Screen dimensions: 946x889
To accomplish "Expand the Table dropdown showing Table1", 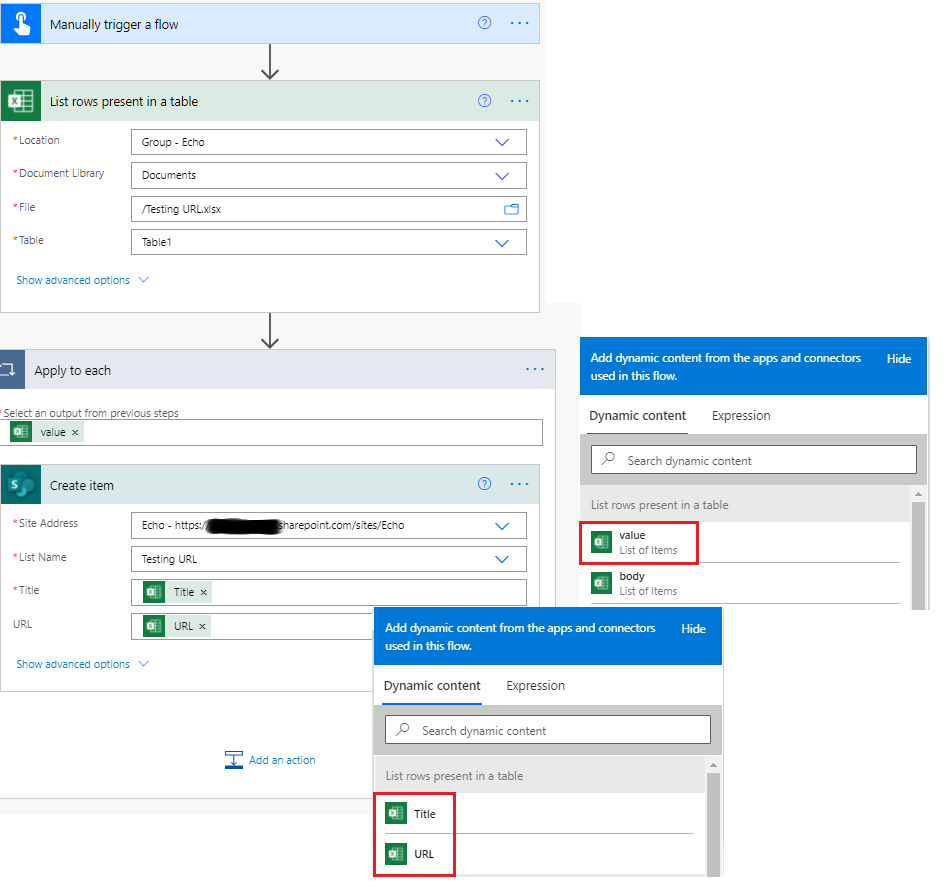I will (502, 243).
